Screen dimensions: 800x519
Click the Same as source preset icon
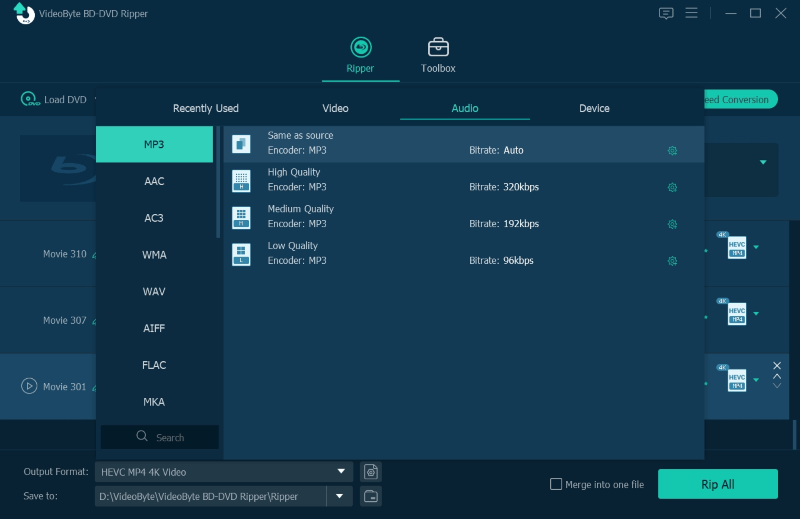241,144
